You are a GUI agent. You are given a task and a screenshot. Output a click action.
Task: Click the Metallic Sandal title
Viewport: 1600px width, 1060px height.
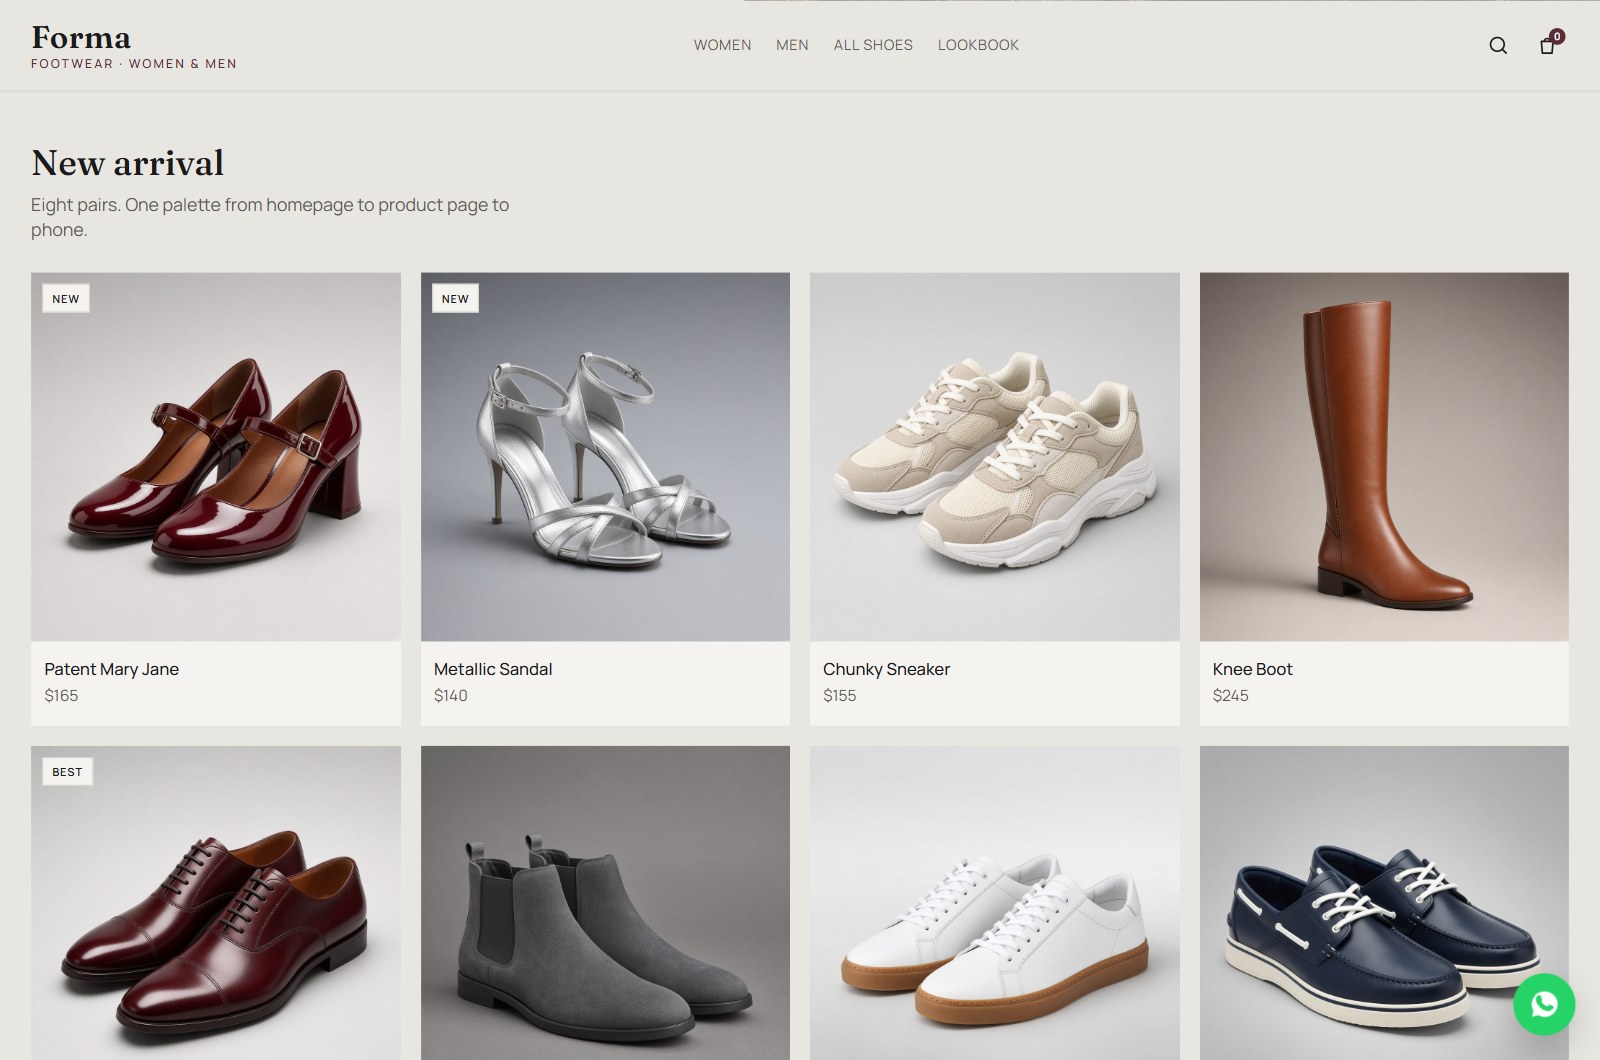(x=493, y=669)
